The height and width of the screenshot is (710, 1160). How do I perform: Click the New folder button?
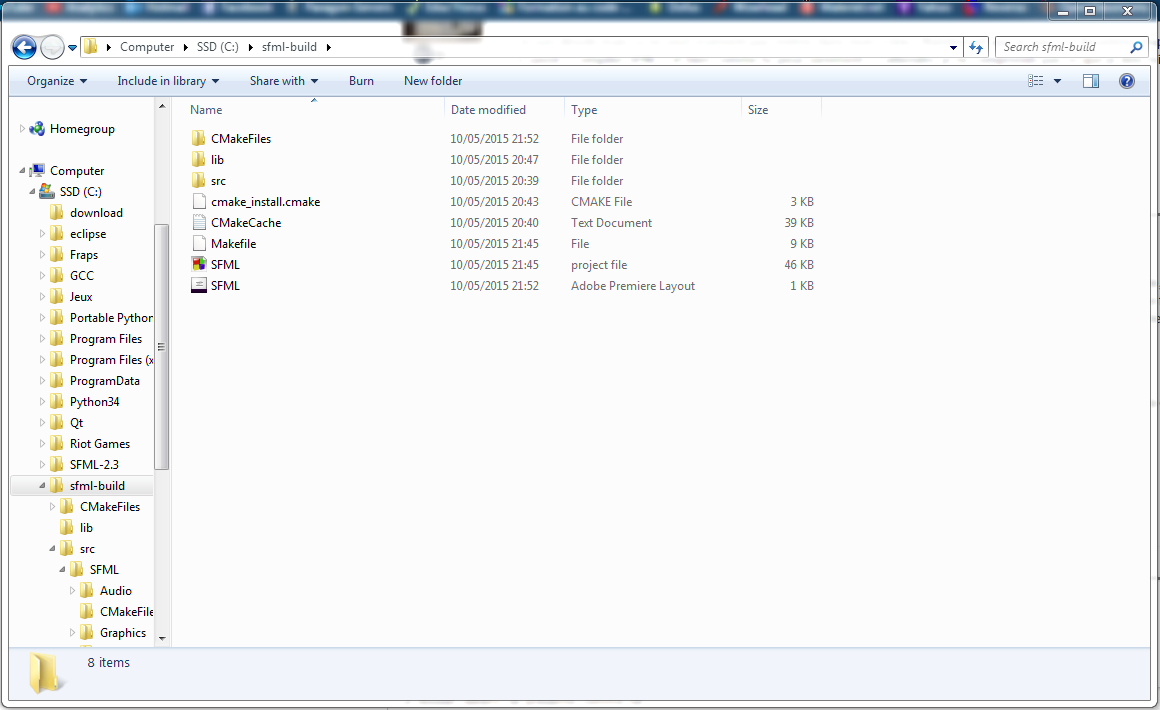433,81
